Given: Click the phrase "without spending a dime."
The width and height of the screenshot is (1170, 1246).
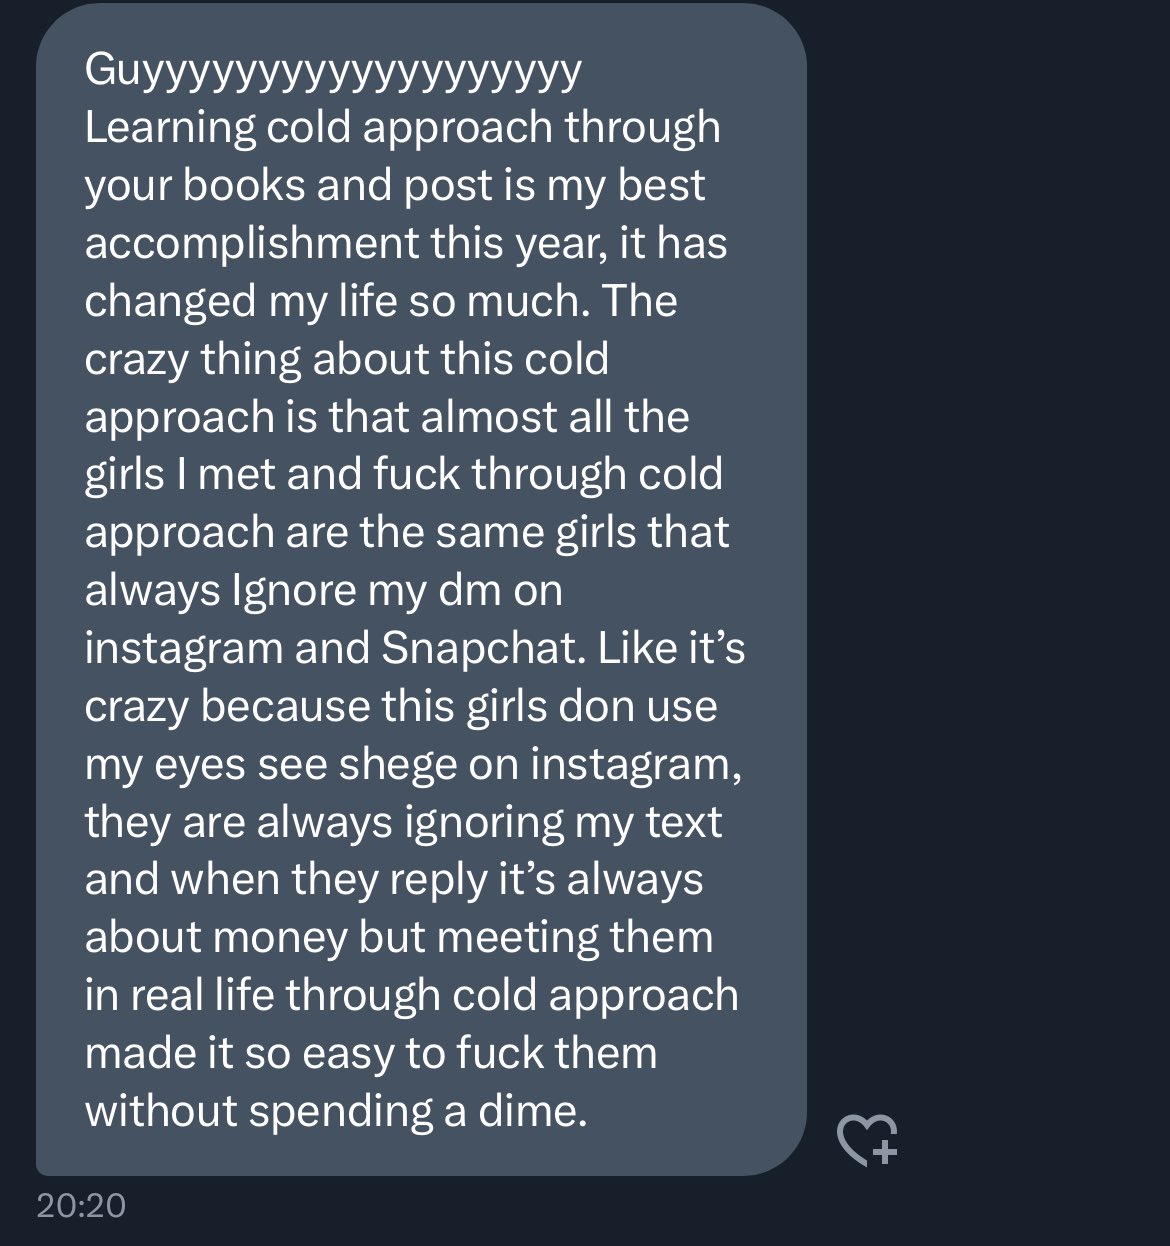Looking at the screenshot, I should (x=335, y=1112).
